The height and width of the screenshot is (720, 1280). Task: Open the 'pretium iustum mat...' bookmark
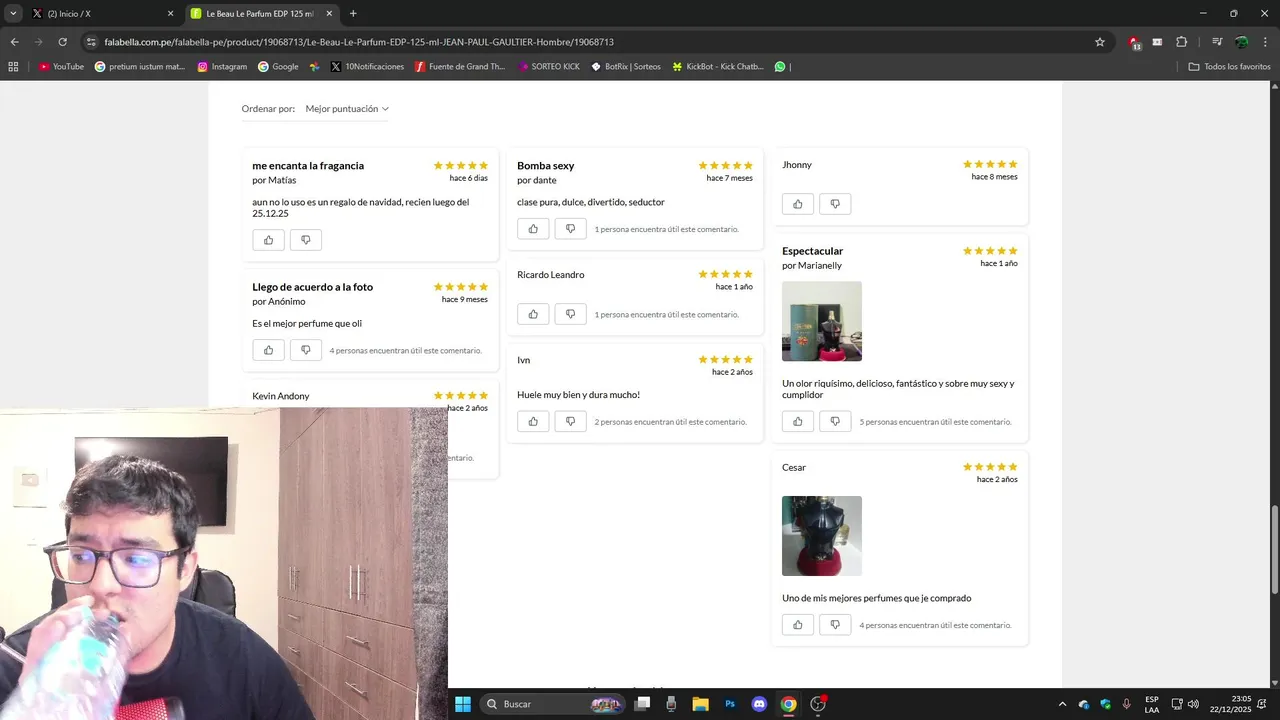click(140, 67)
